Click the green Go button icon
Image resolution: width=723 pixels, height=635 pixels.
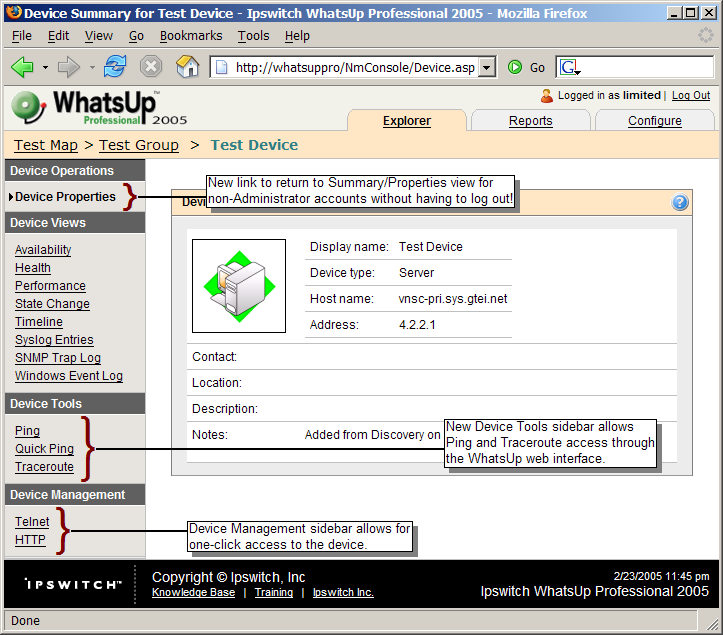[515, 67]
